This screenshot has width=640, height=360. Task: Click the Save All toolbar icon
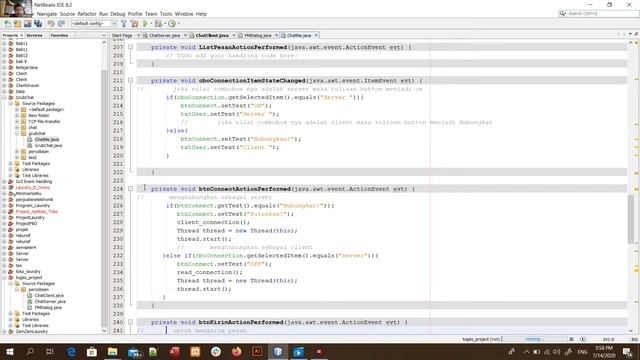38,24
